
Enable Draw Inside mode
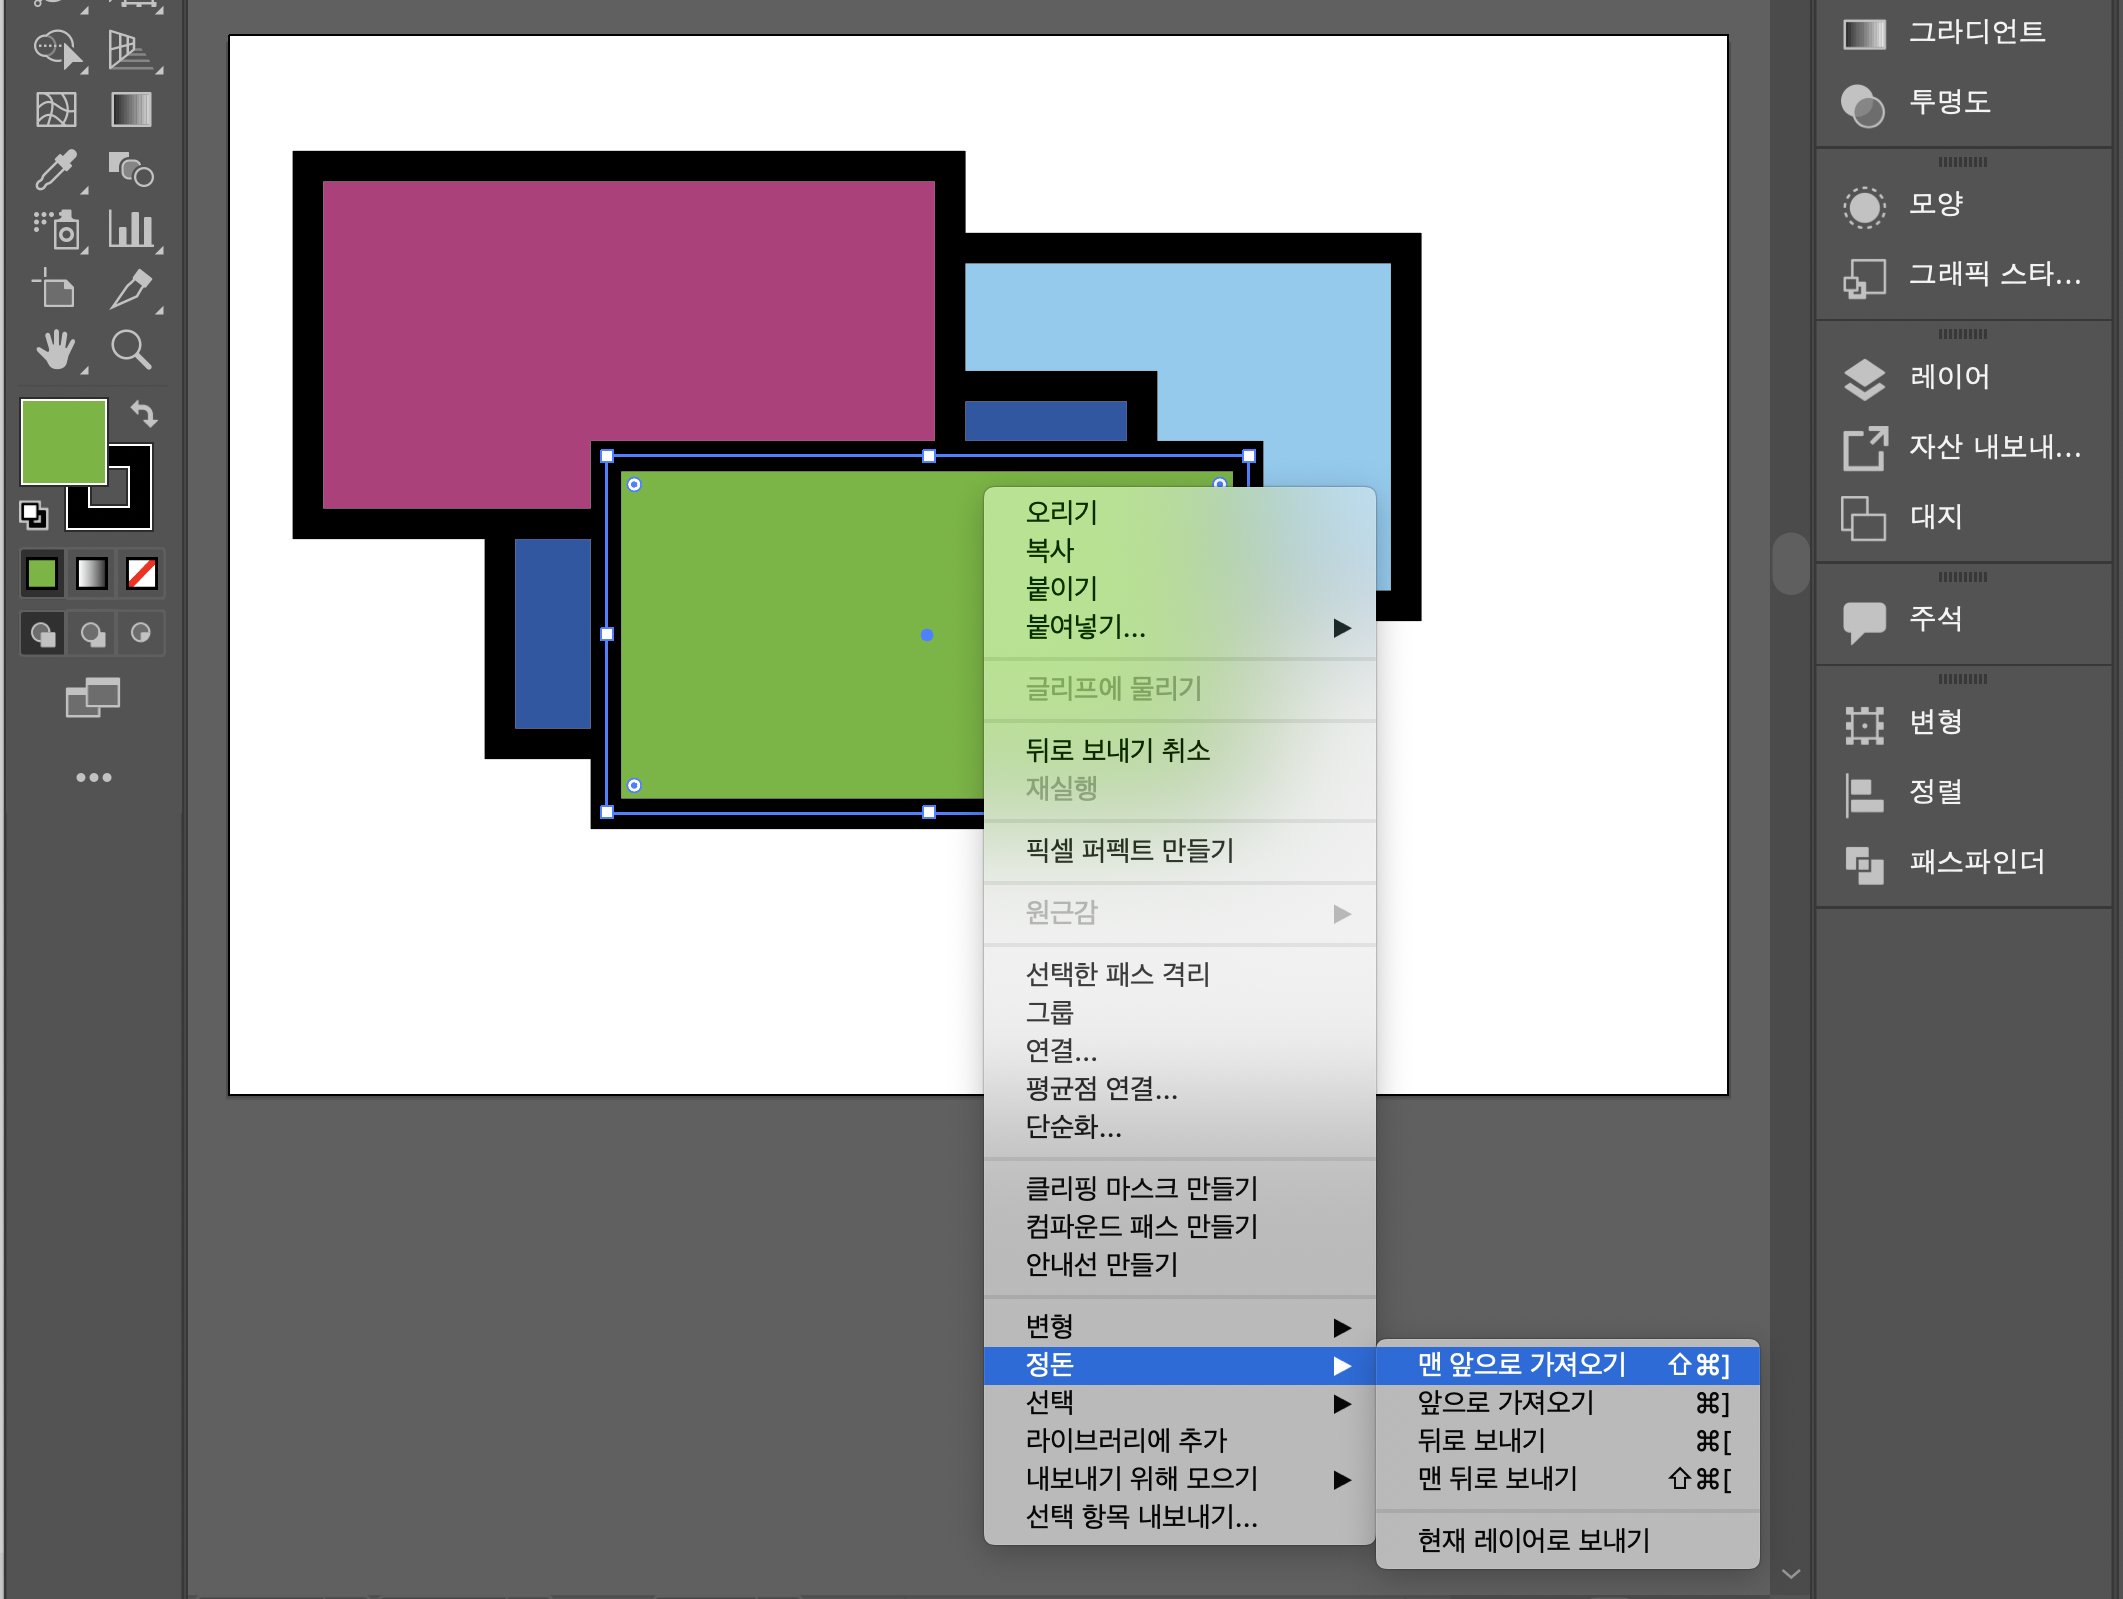141,634
